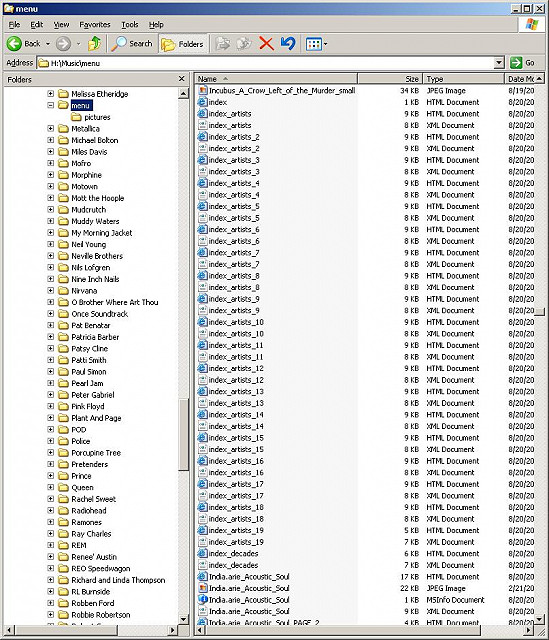Open the Back history dropdown arrow
The width and height of the screenshot is (549, 640).
pyautogui.click(x=48, y=44)
